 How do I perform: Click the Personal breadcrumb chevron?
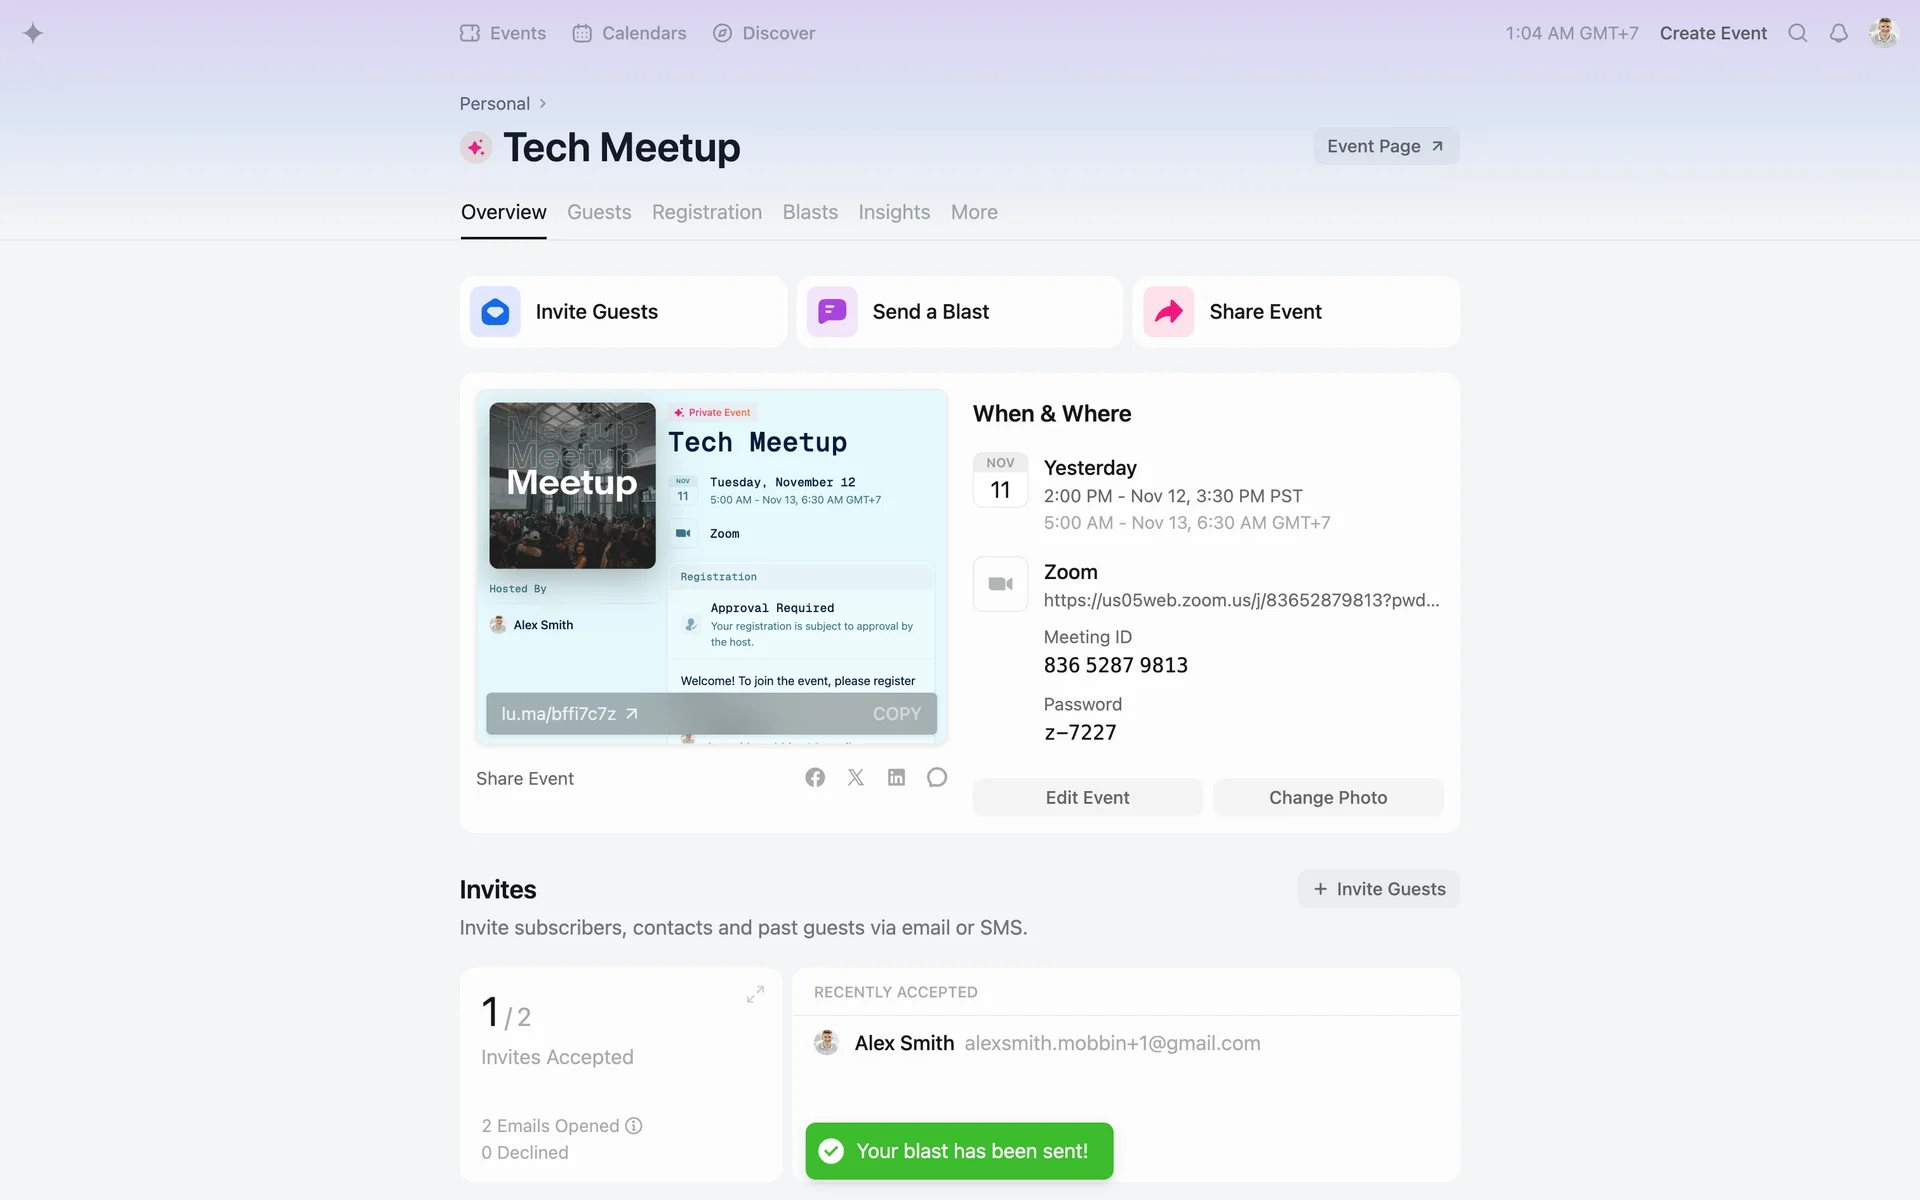click(x=542, y=104)
